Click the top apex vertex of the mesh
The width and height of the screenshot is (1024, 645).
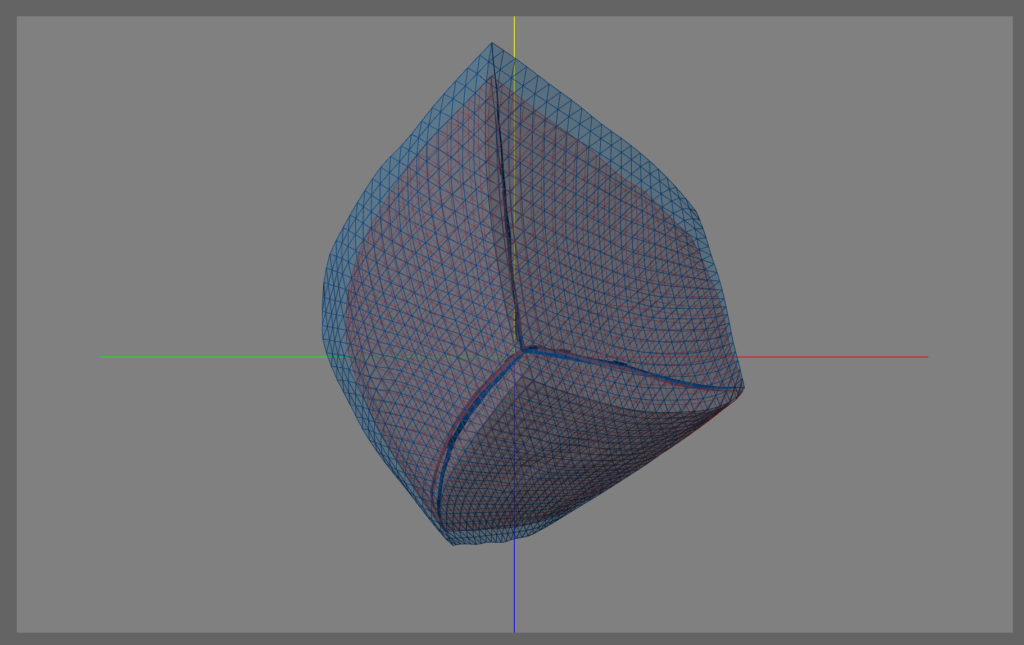492,43
